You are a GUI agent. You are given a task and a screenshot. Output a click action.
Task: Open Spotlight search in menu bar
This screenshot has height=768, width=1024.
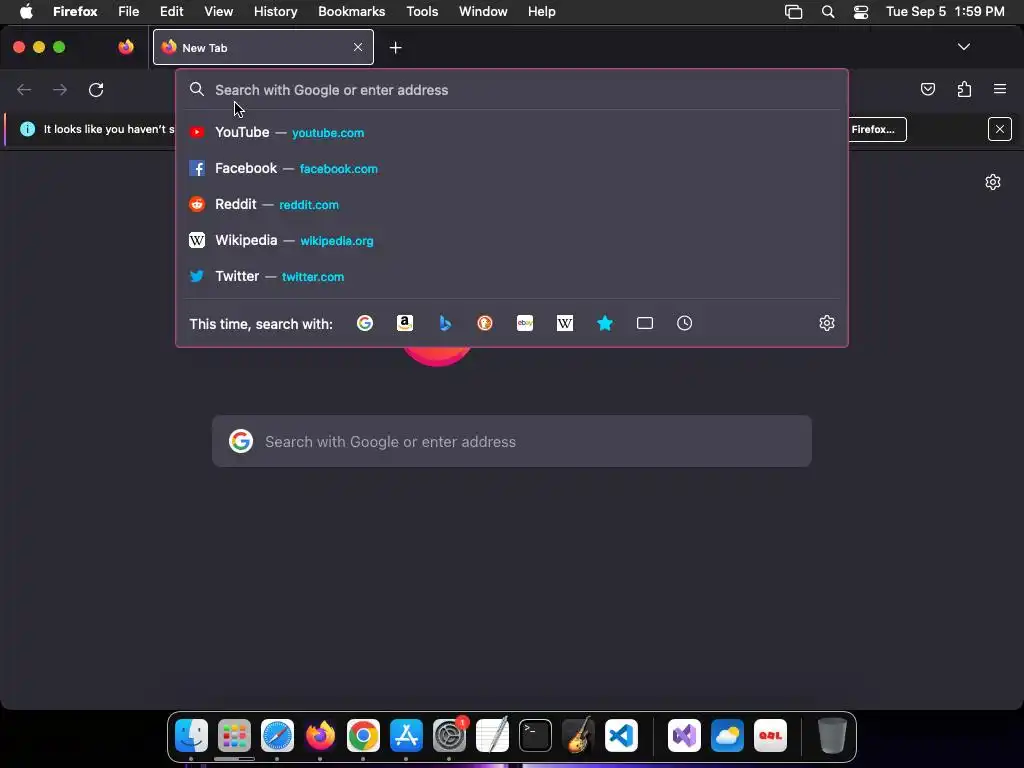[x=827, y=12]
